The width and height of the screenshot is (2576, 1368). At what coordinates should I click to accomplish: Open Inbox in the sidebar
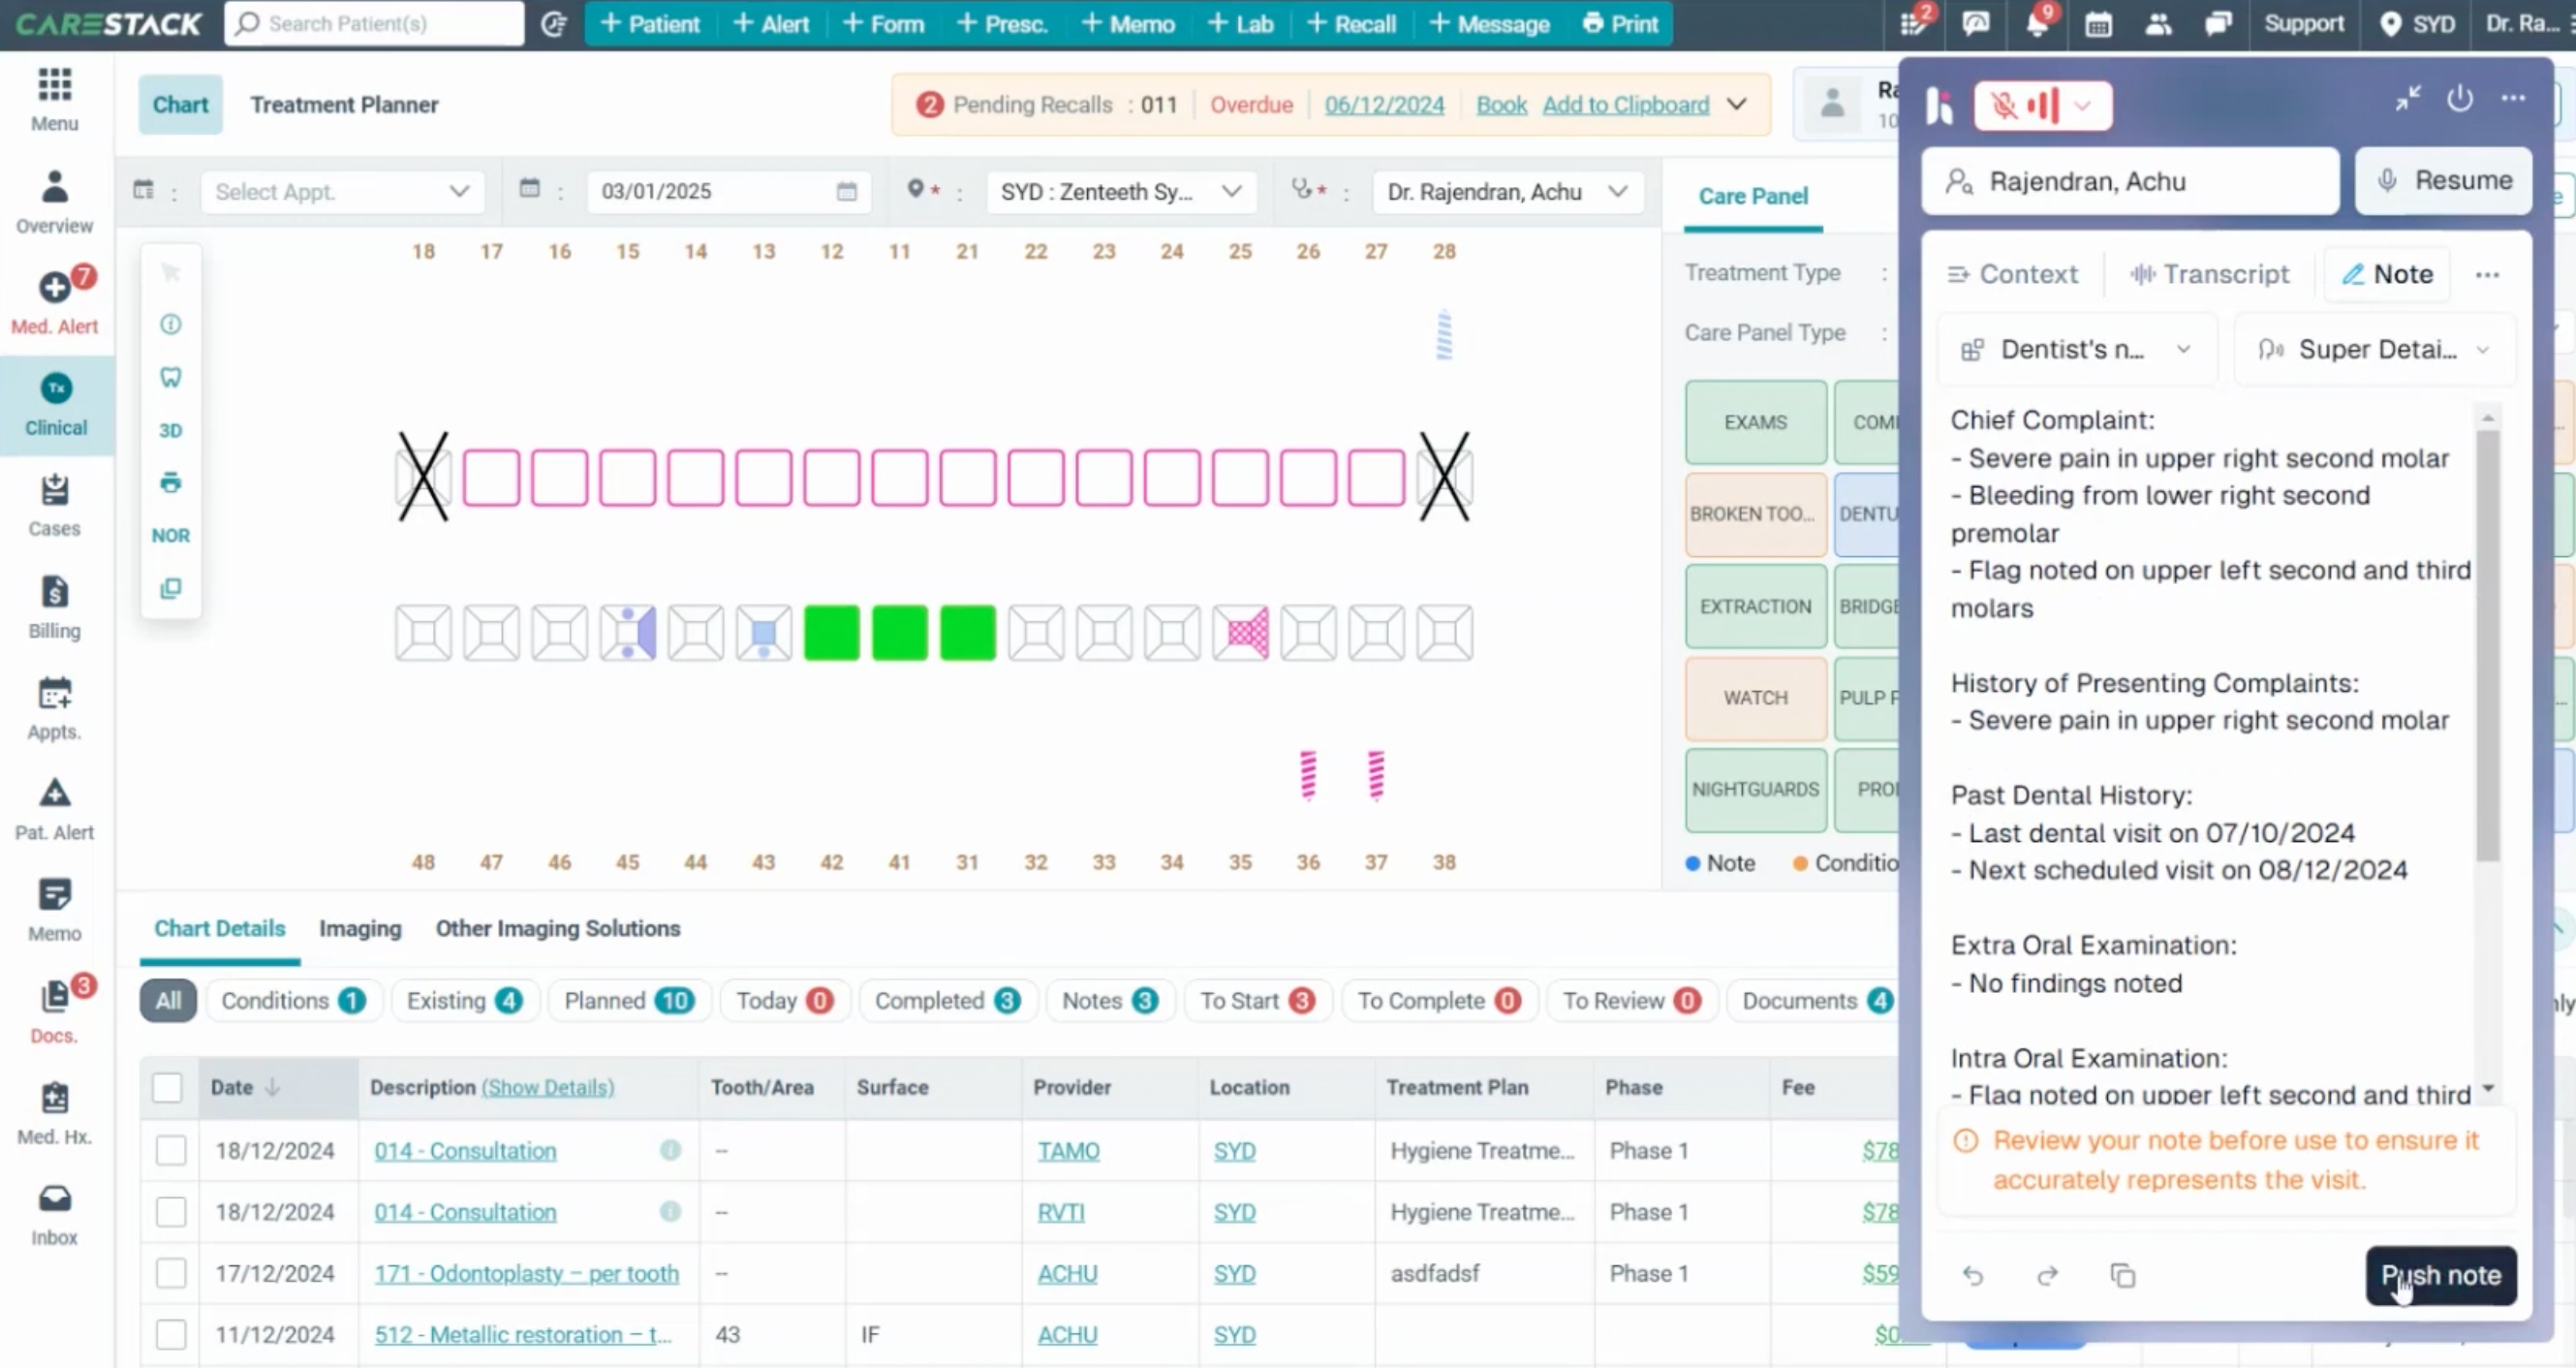pos(55,1215)
